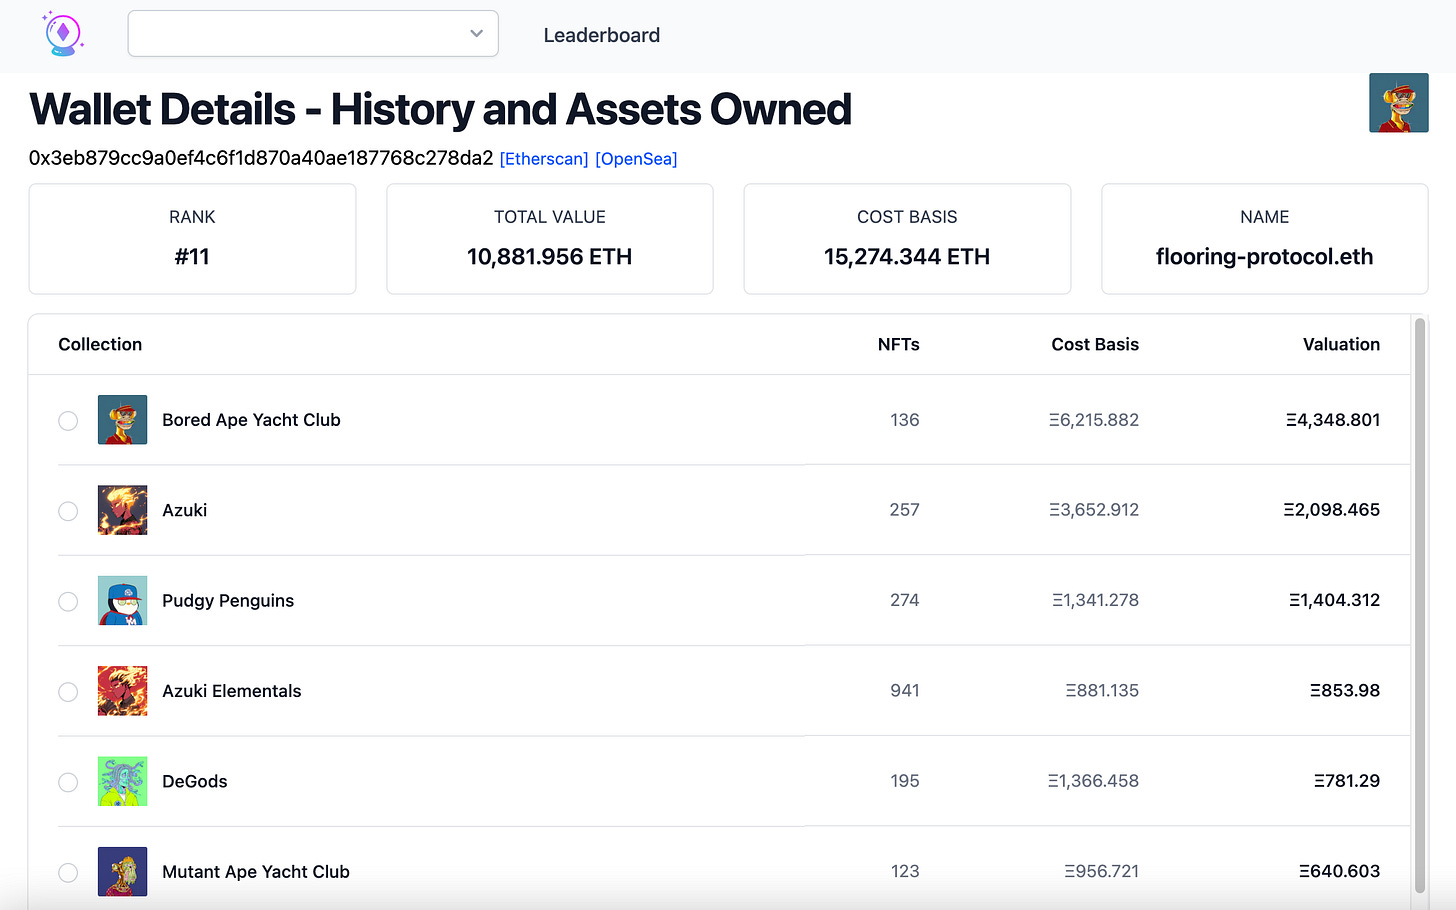
Task: Click the 257 NFTs count for Azuki
Action: click(904, 510)
